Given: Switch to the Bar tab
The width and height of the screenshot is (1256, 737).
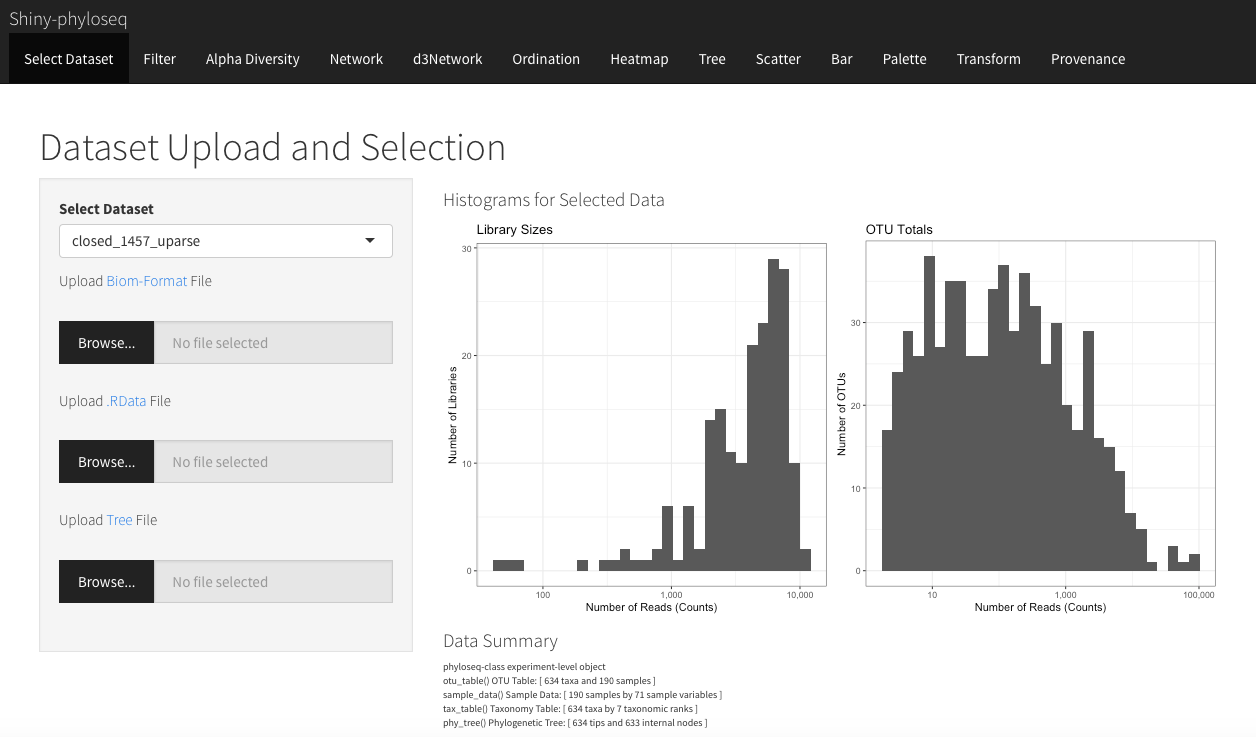Looking at the screenshot, I should tap(842, 59).
